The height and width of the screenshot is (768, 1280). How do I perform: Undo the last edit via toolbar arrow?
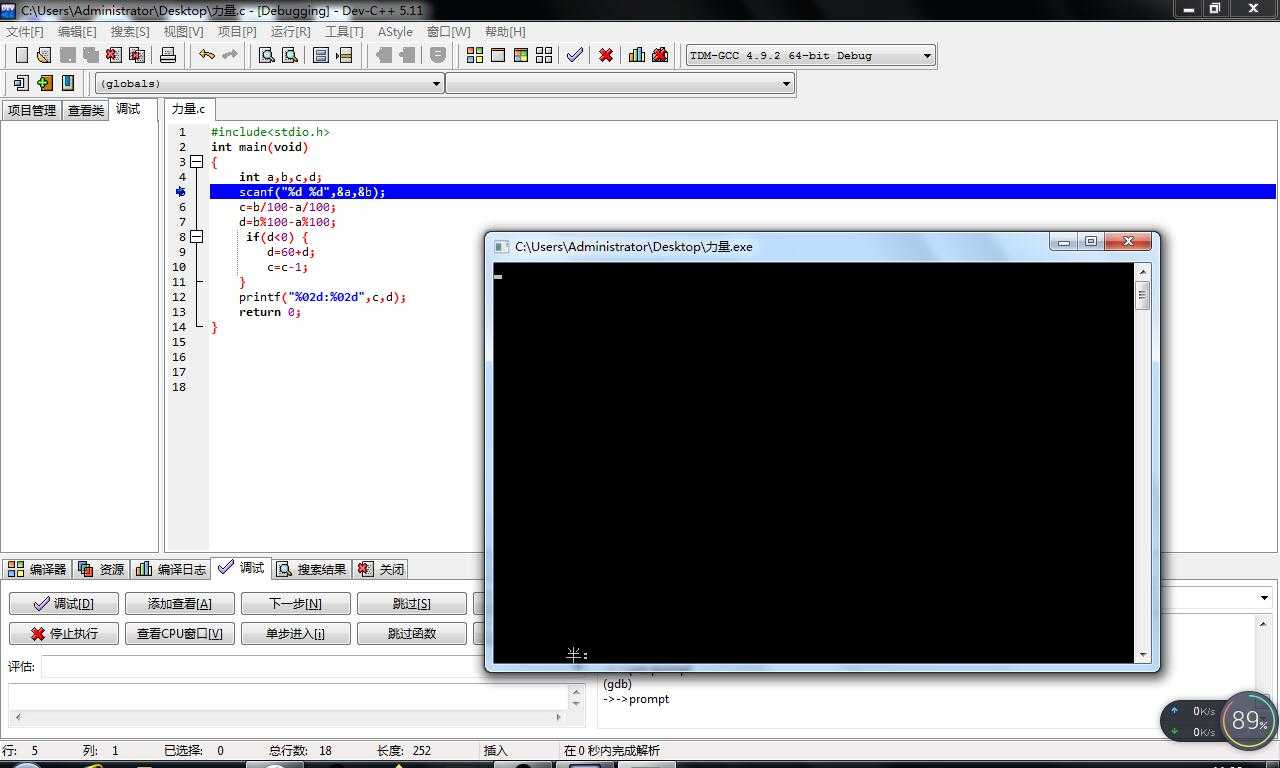click(206, 55)
